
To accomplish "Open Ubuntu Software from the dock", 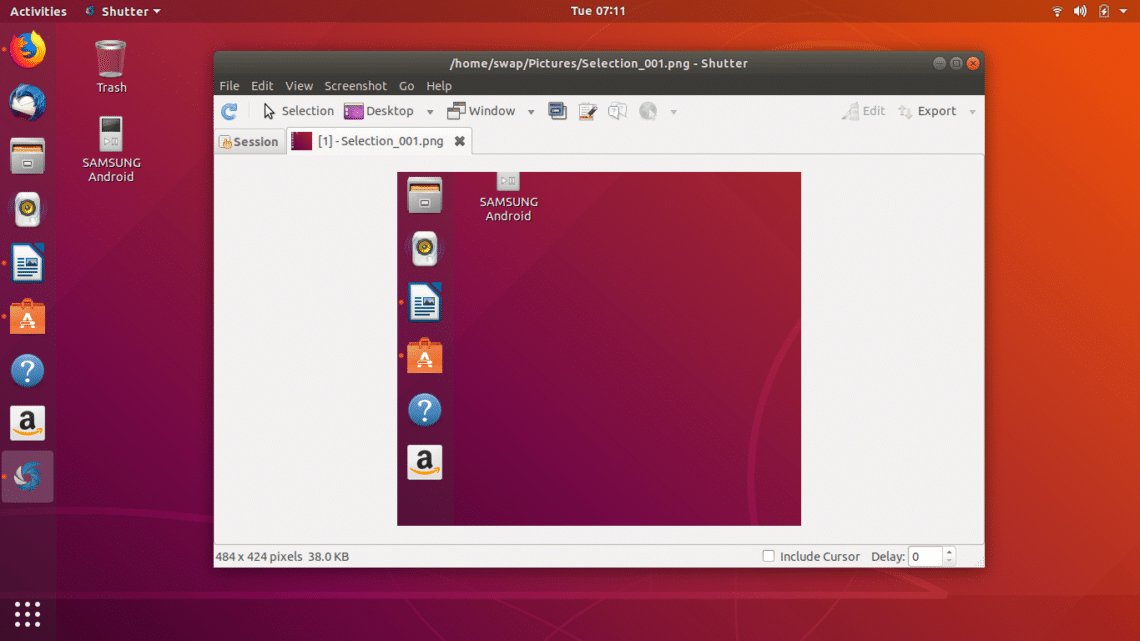I will [x=27, y=317].
